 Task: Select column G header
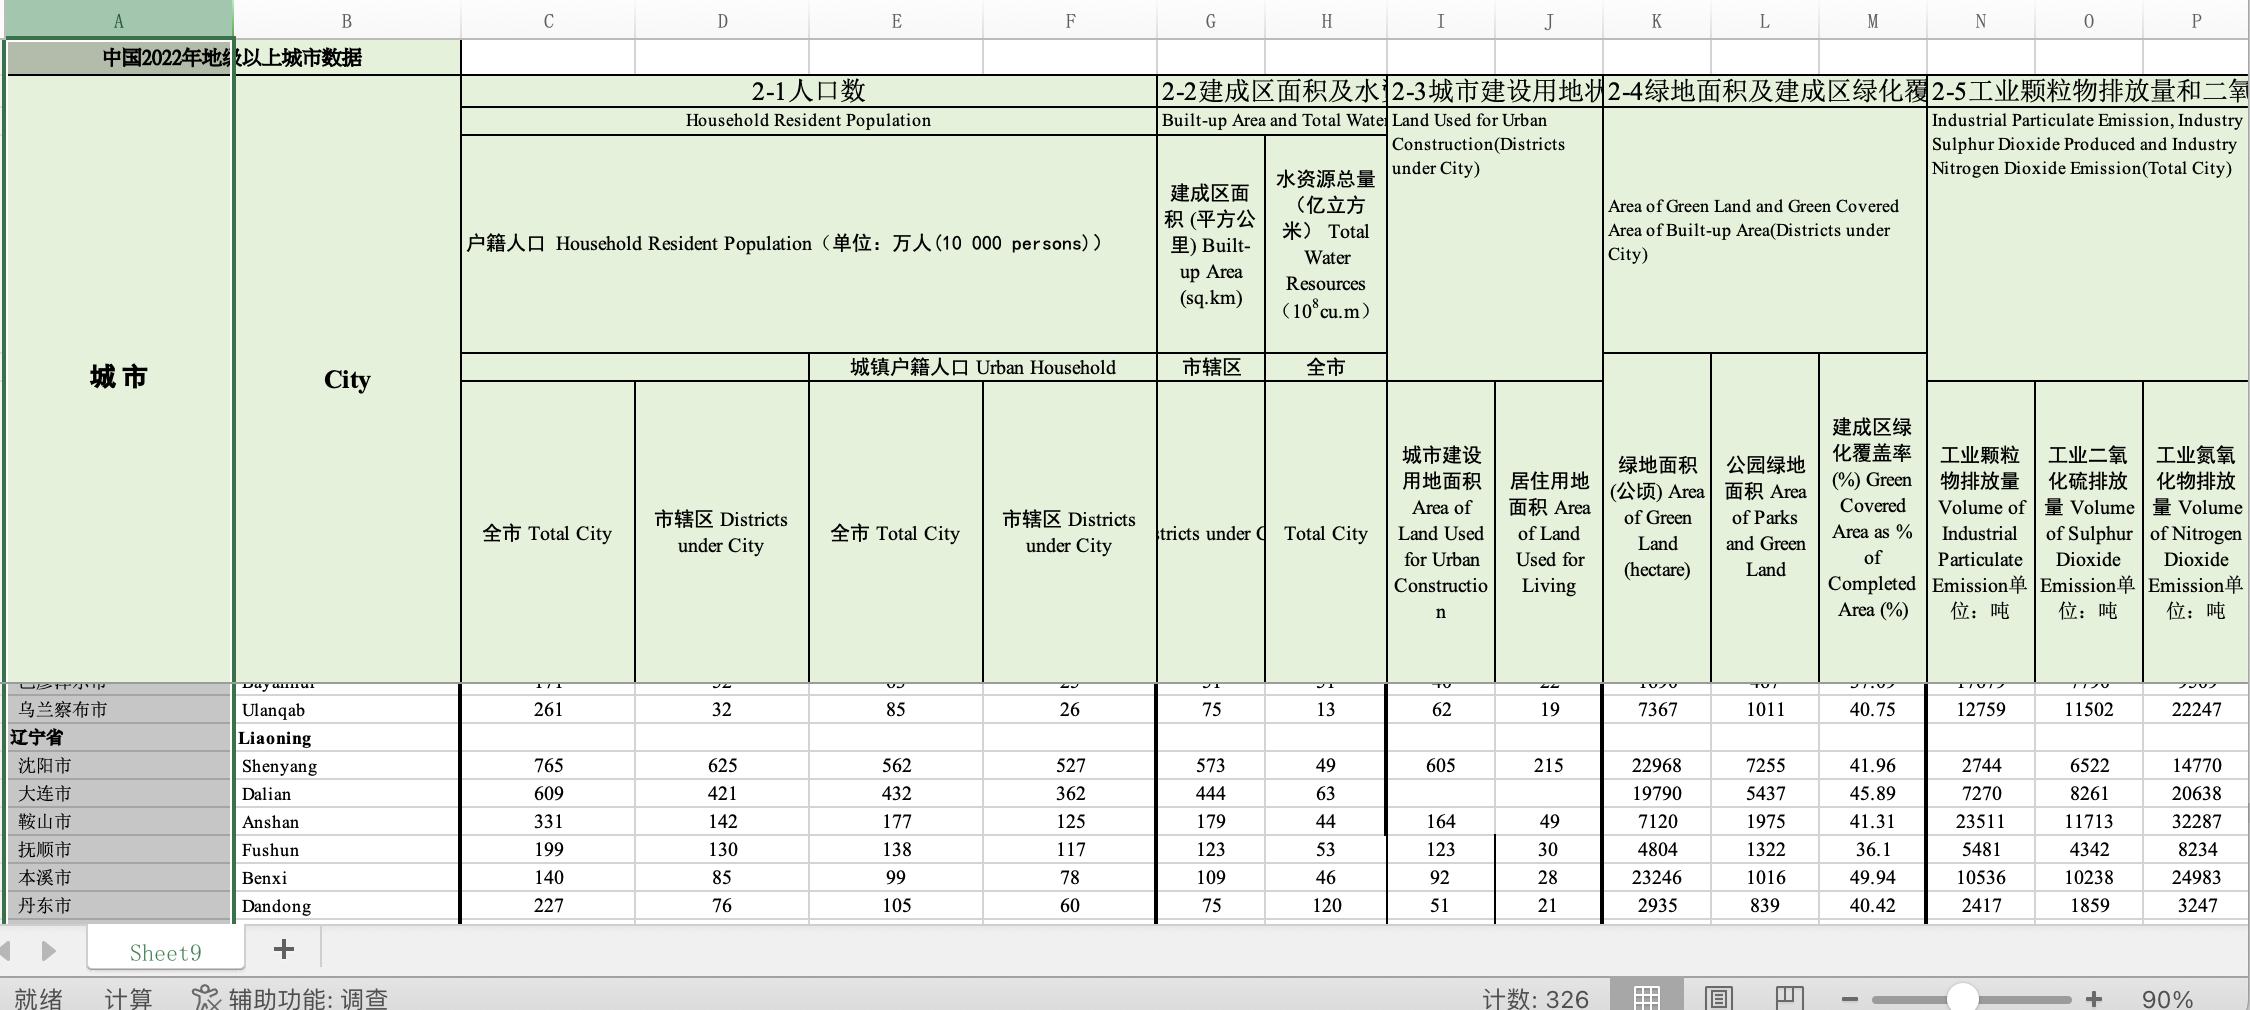pos(1211,20)
